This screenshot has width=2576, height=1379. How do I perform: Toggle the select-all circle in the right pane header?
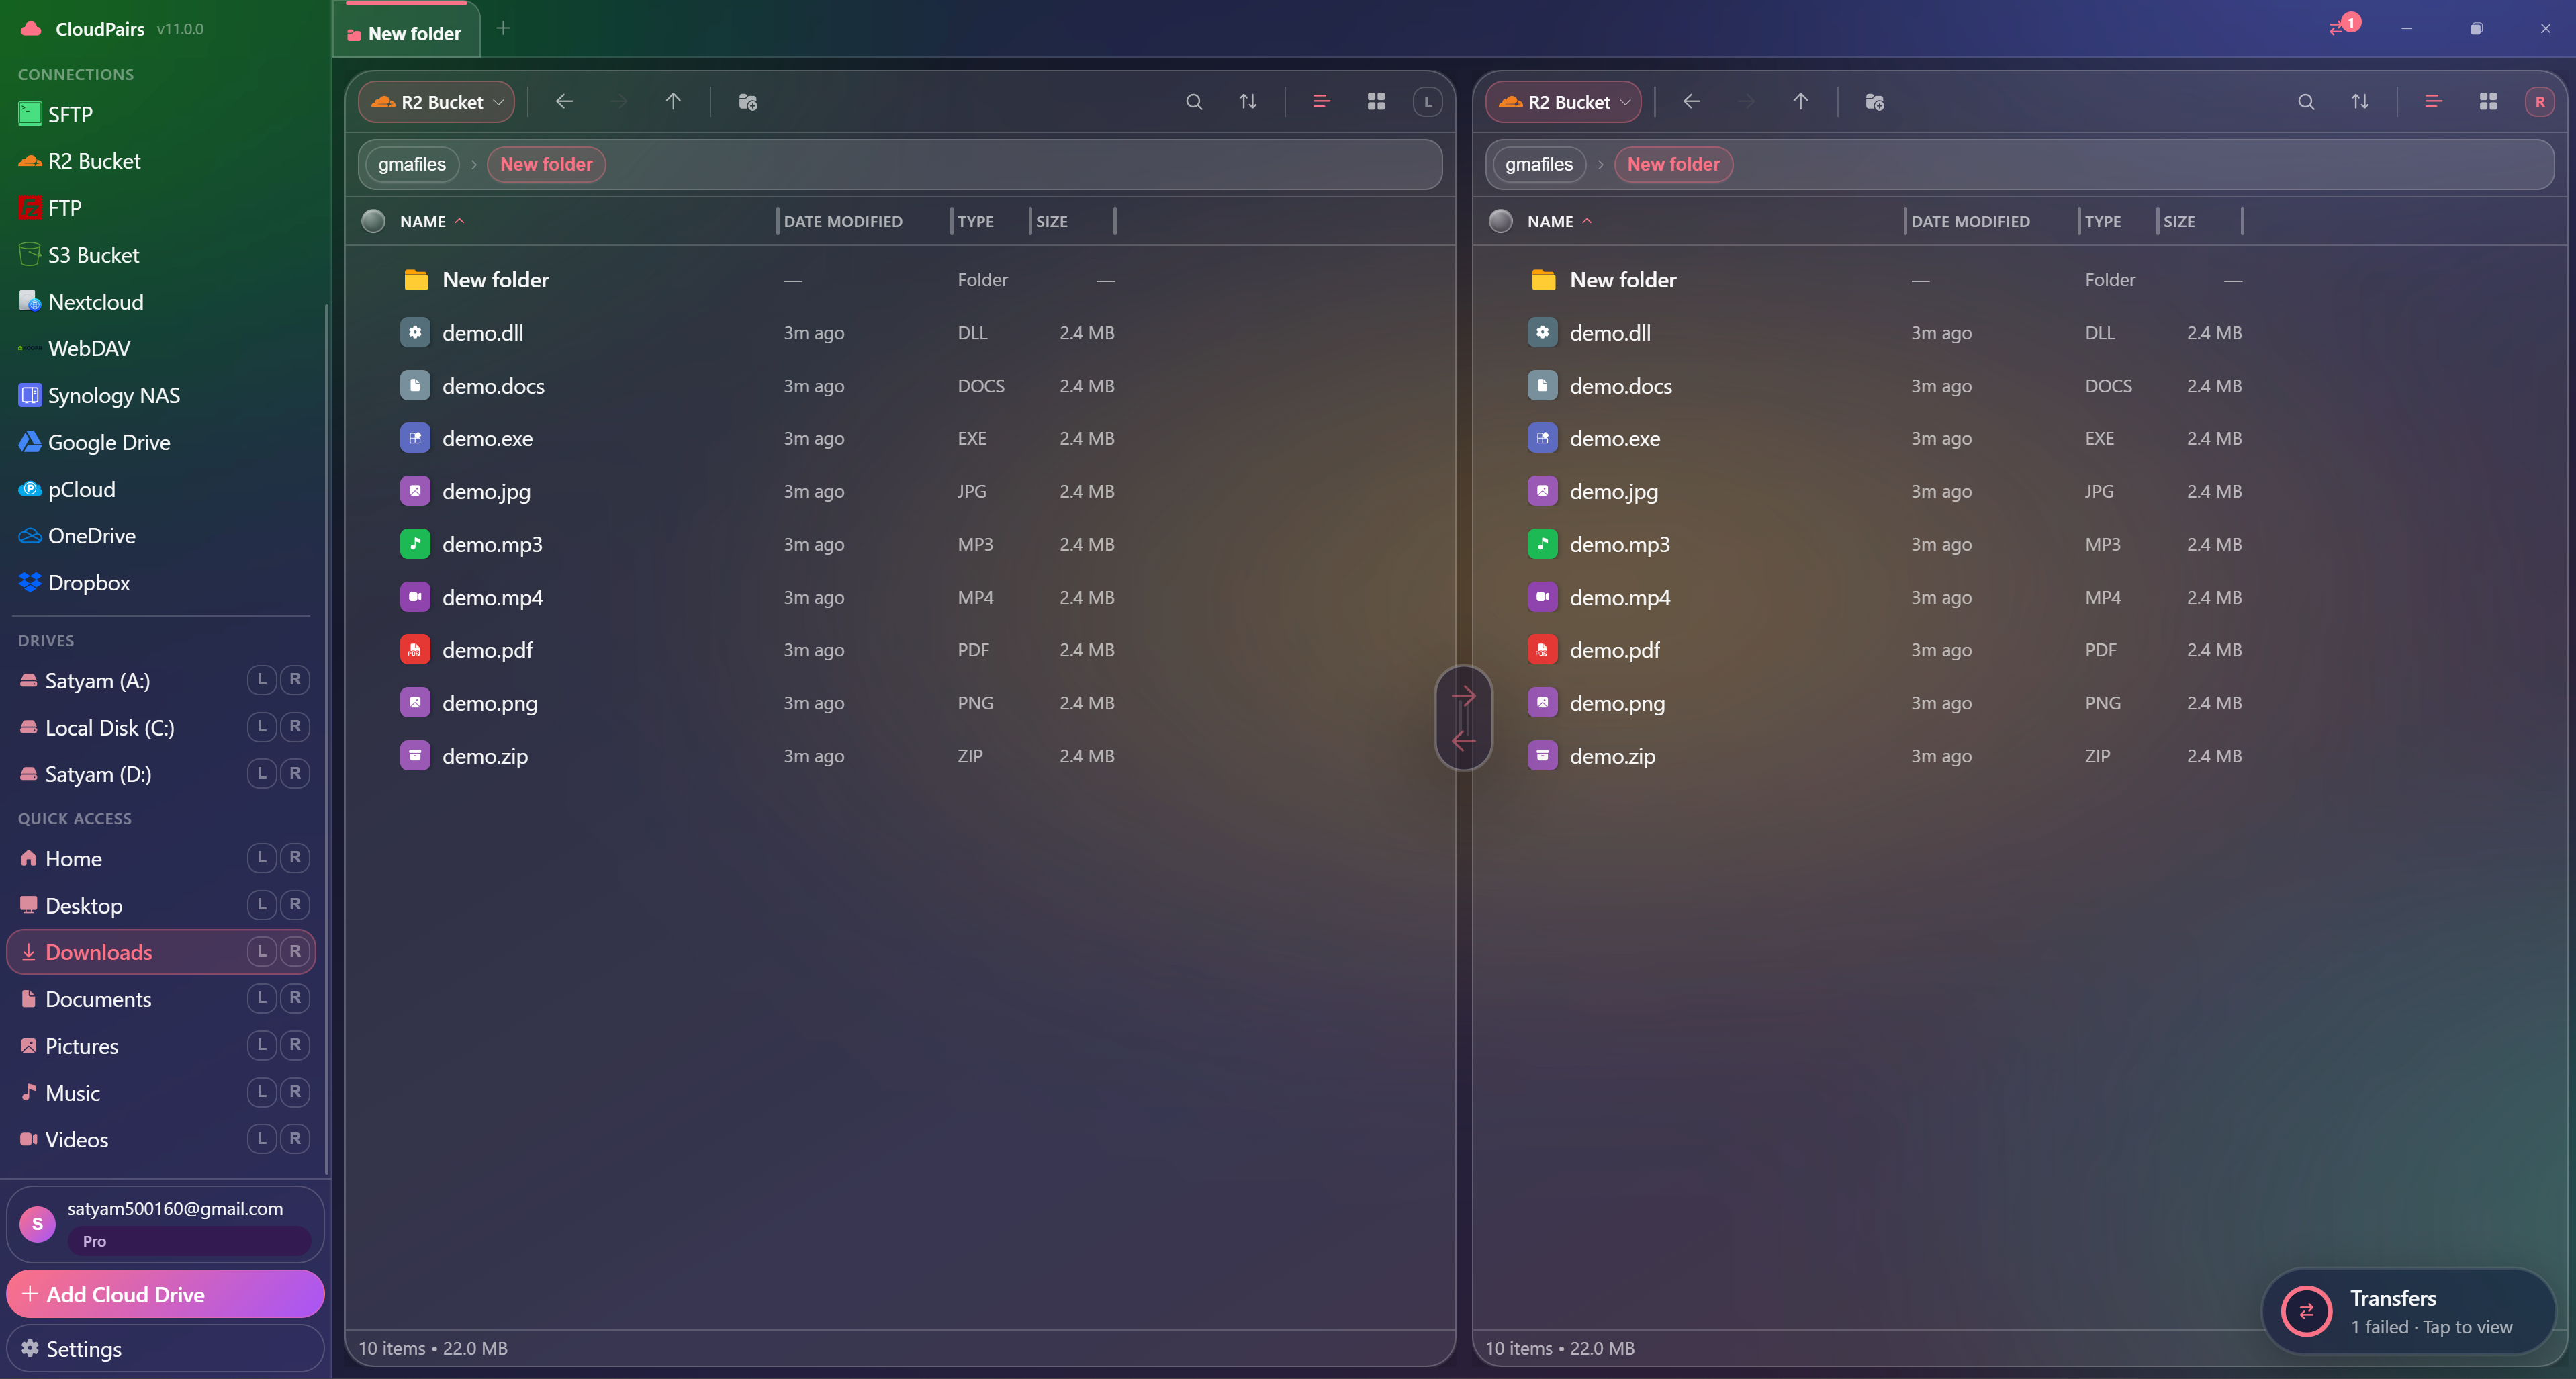(1500, 221)
